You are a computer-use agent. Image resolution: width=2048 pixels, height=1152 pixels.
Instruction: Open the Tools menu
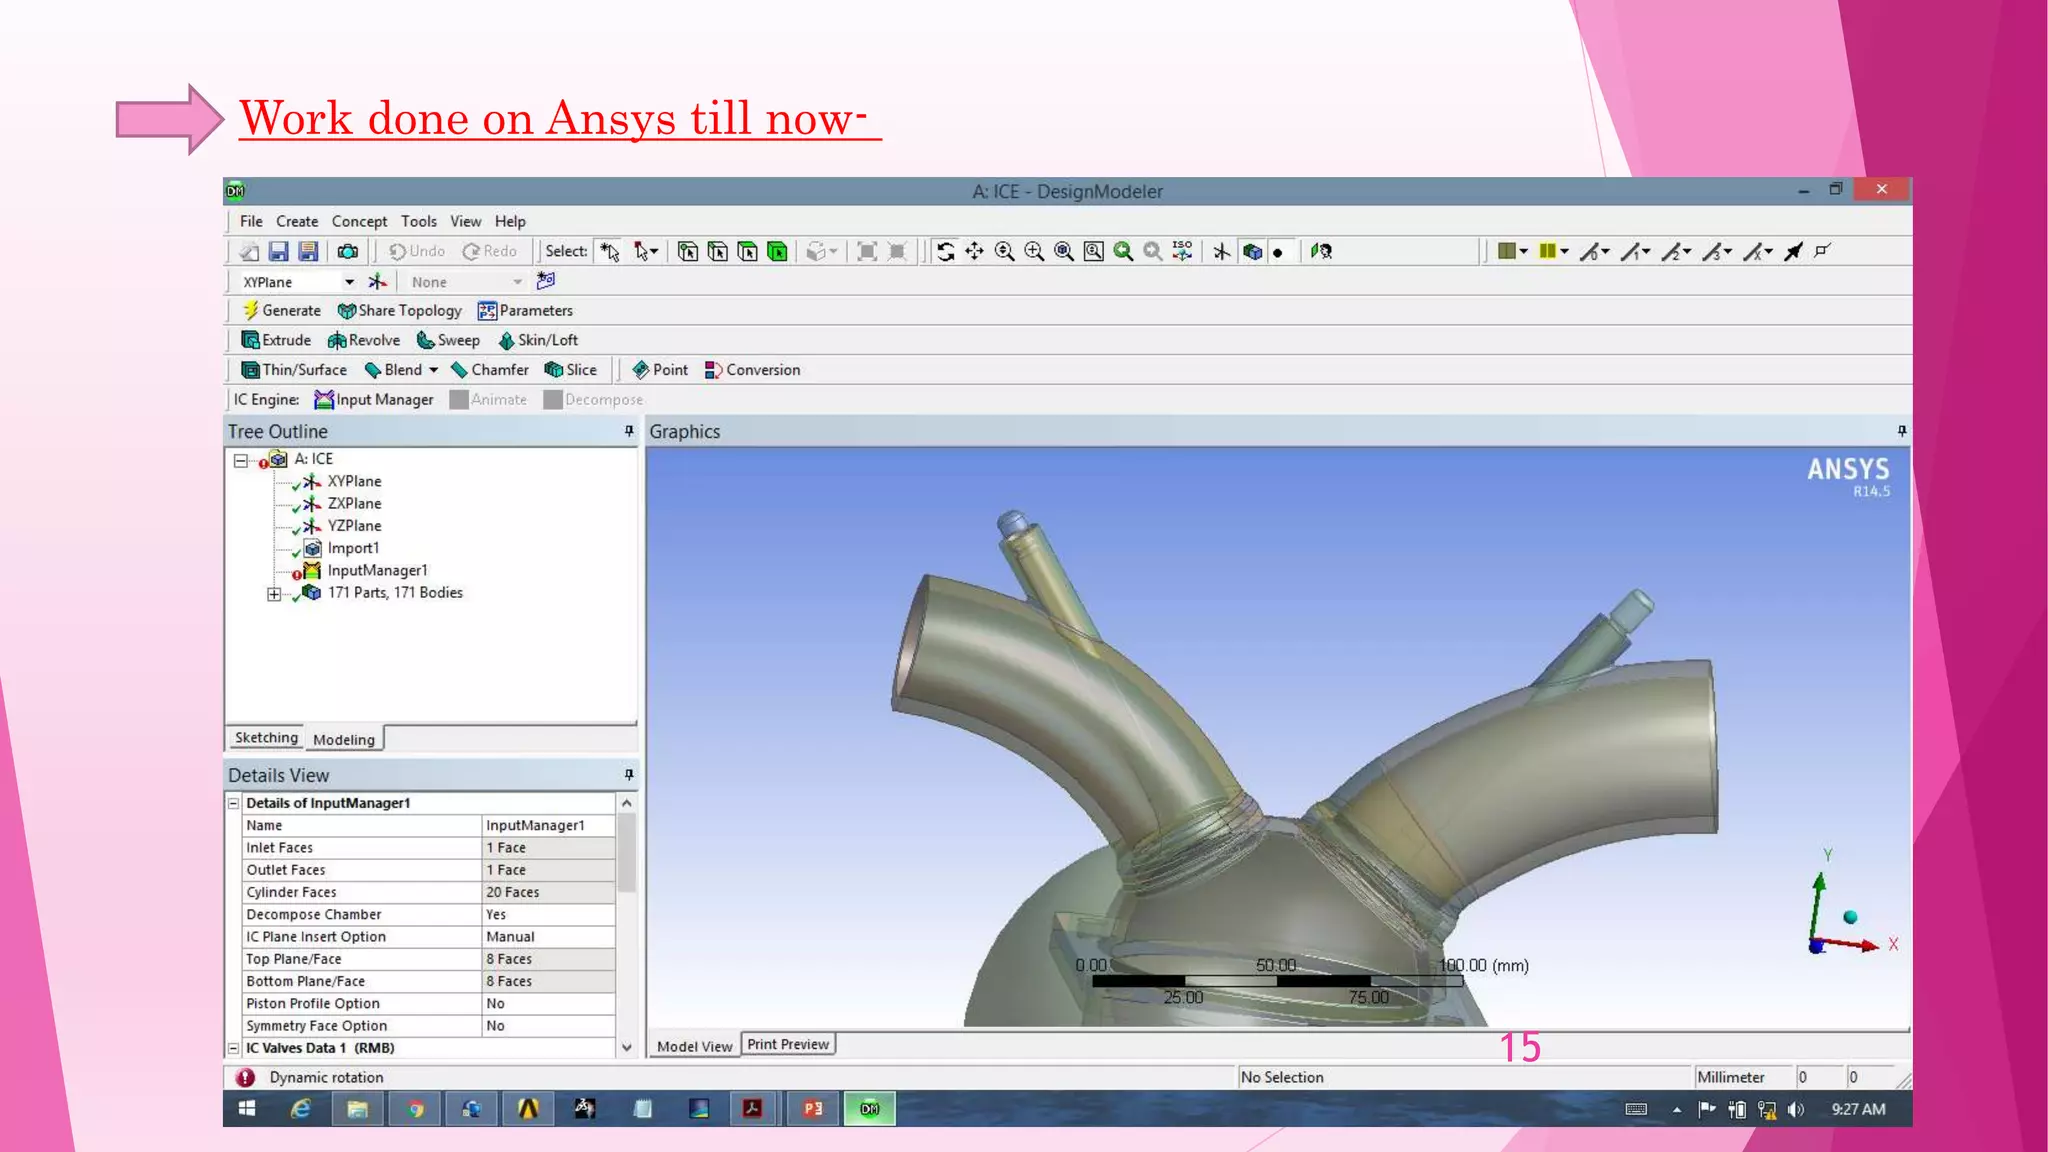[419, 222]
